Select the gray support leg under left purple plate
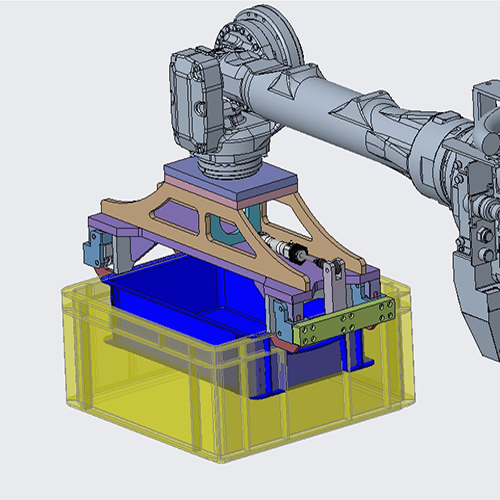The height and width of the screenshot is (500, 500). click(123, 253)
